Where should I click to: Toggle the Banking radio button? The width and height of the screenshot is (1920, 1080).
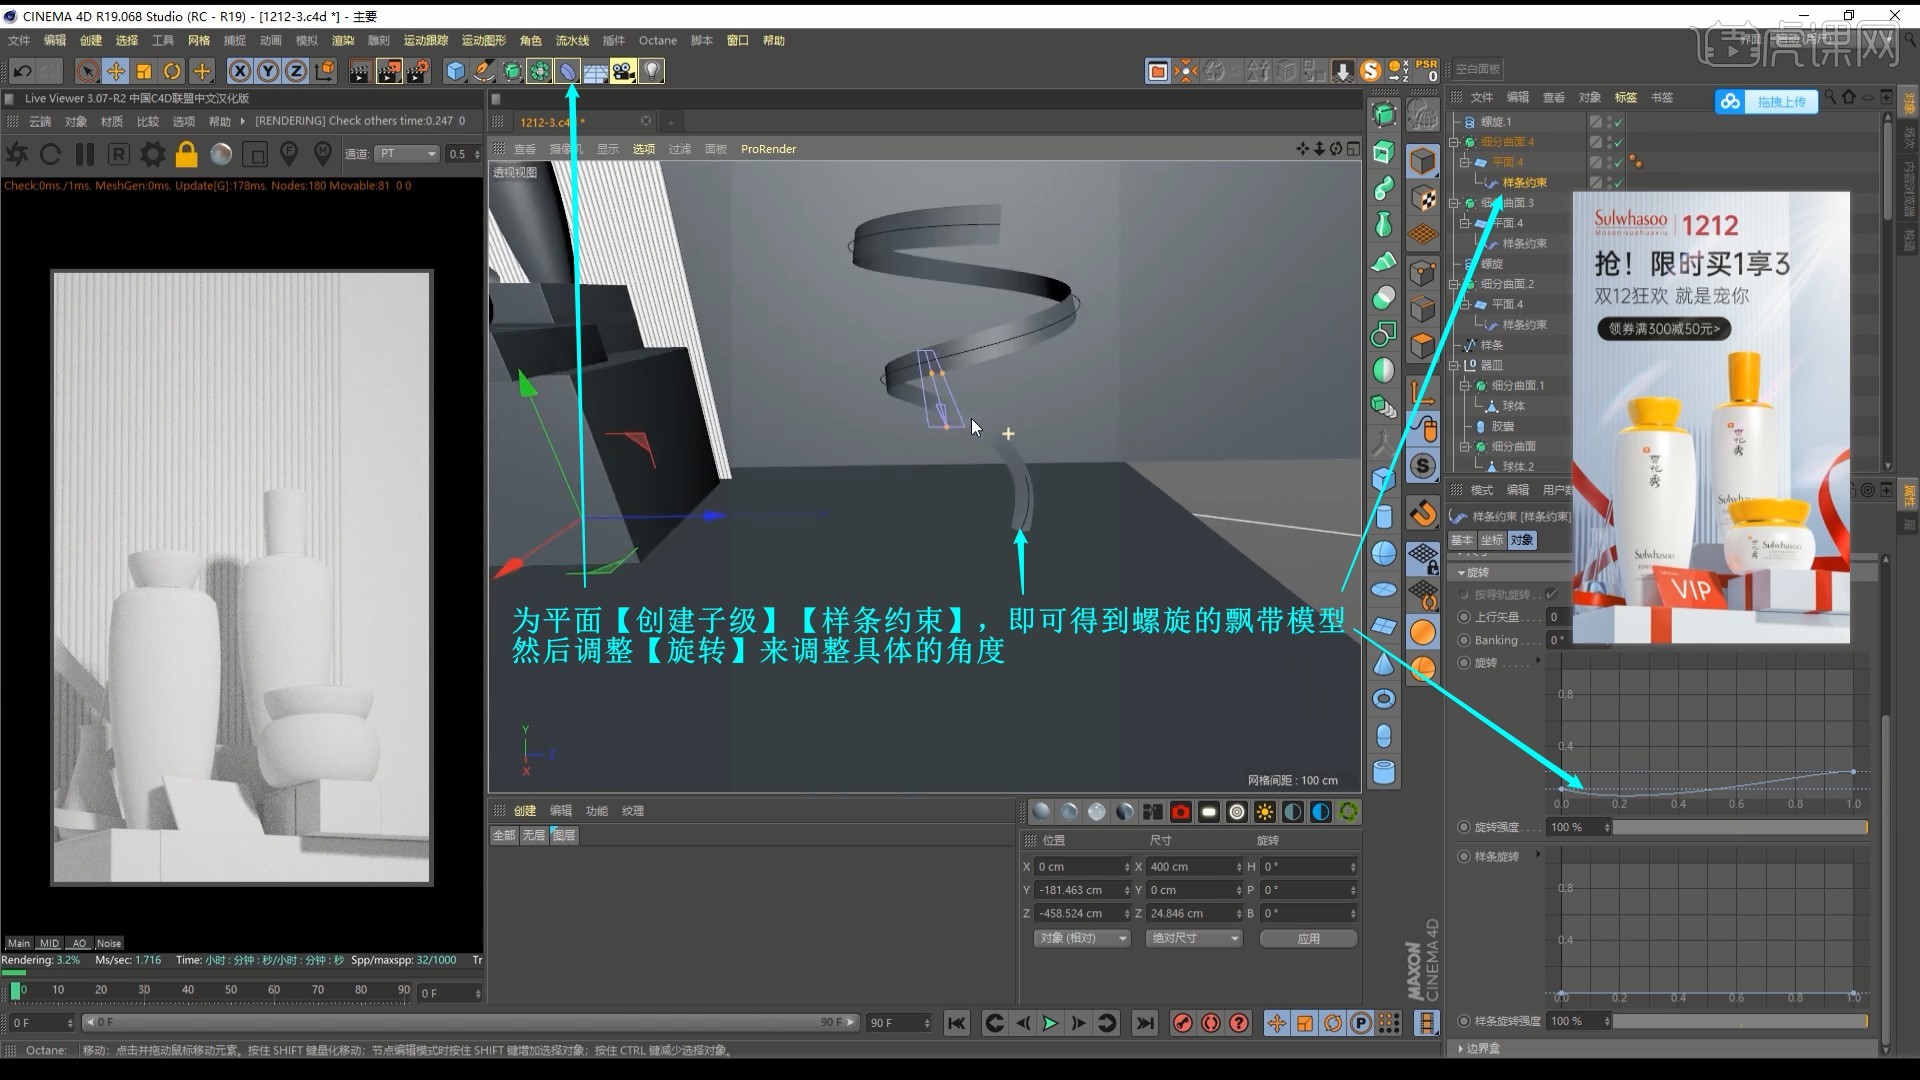pos(1464,640)
